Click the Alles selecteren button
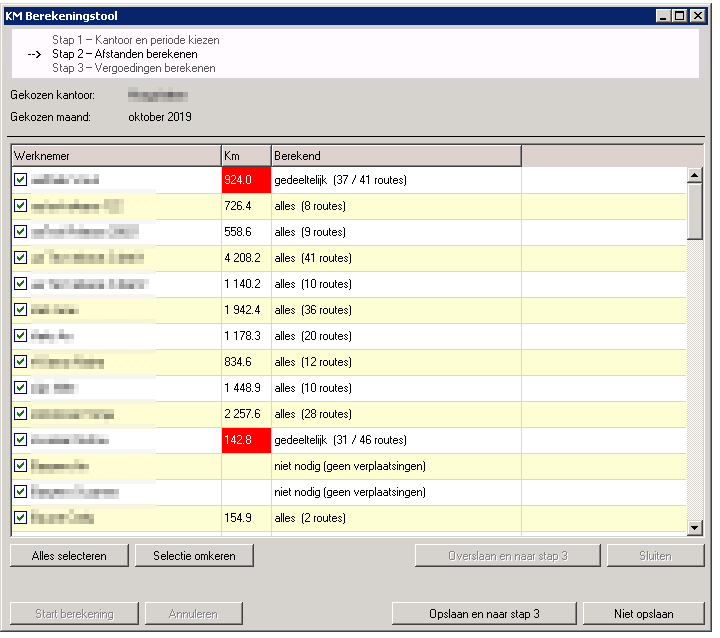The height and width of the screenshot is (638, 720). pyautogui.click(x=69, y=556)
